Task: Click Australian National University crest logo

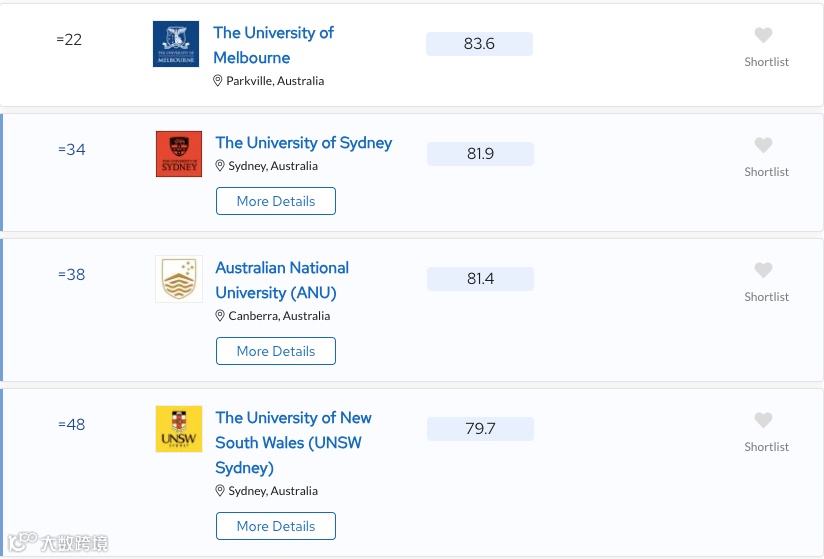Action: tap(179, 279)
